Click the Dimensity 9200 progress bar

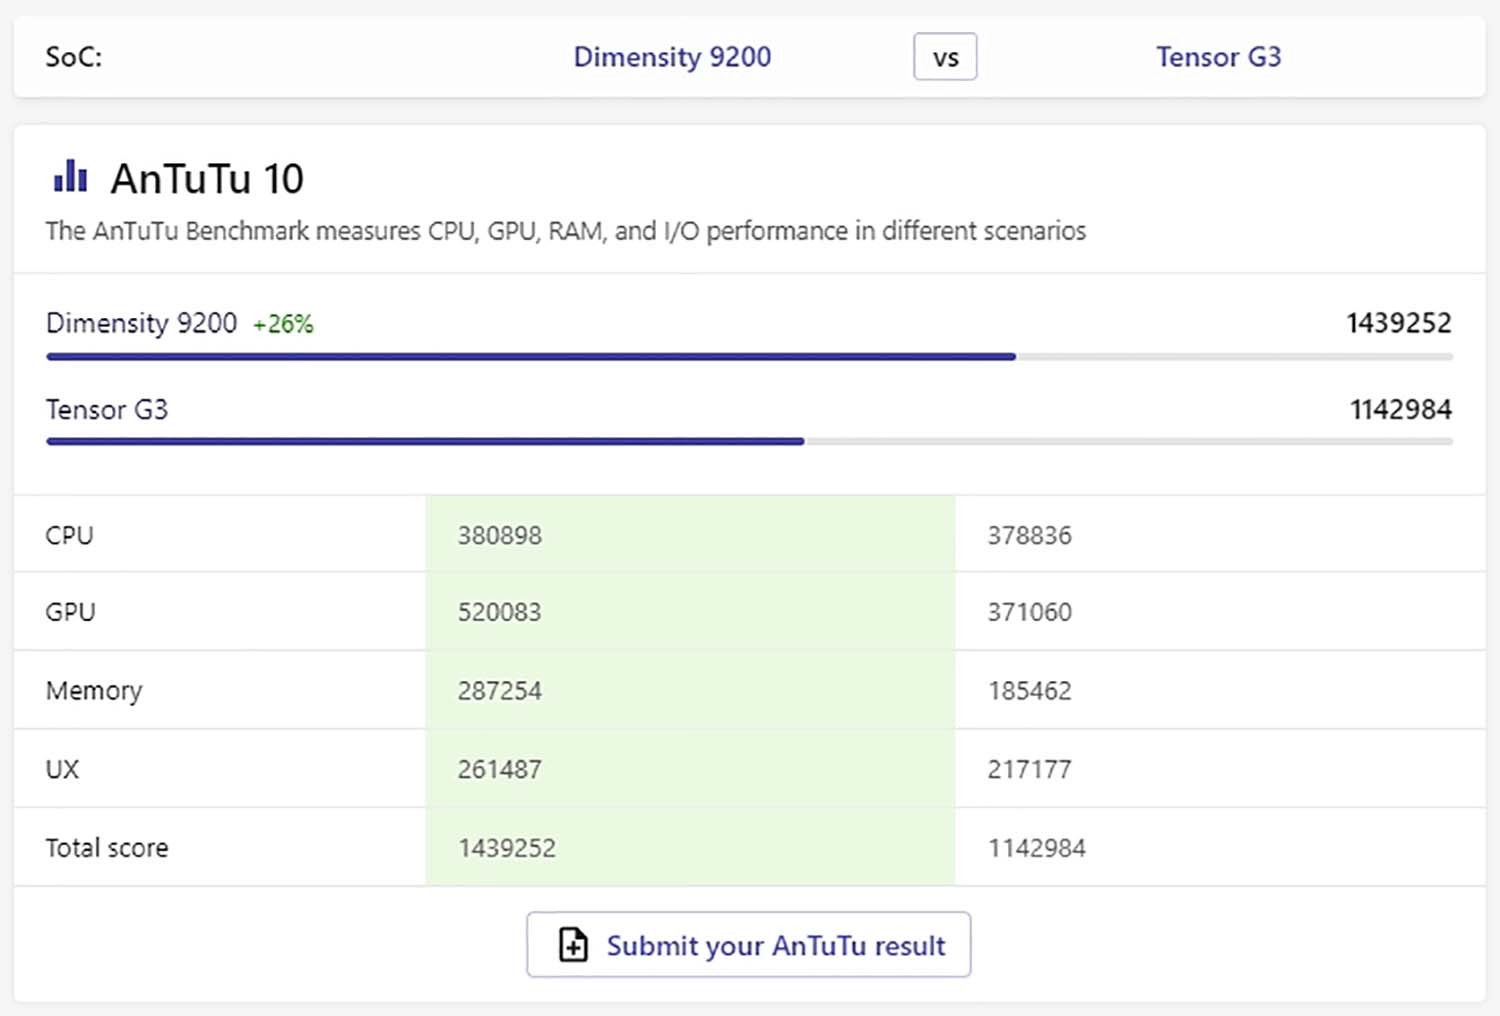(x=749, y=356)
